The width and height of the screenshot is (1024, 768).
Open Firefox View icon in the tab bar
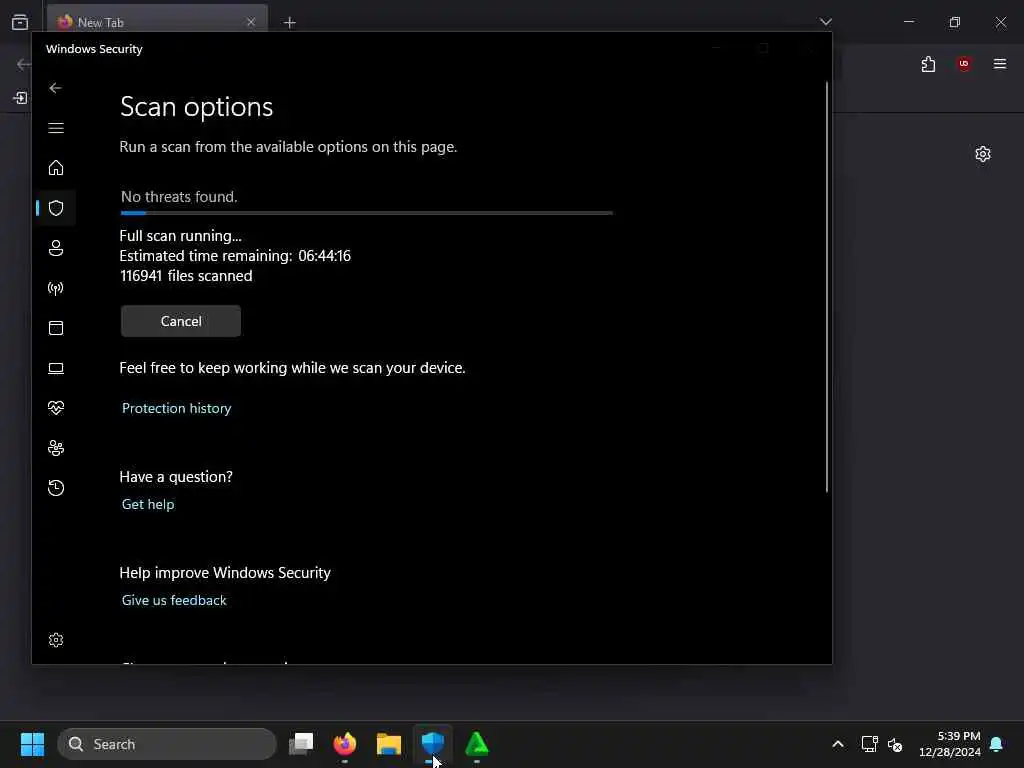[20, 22]
